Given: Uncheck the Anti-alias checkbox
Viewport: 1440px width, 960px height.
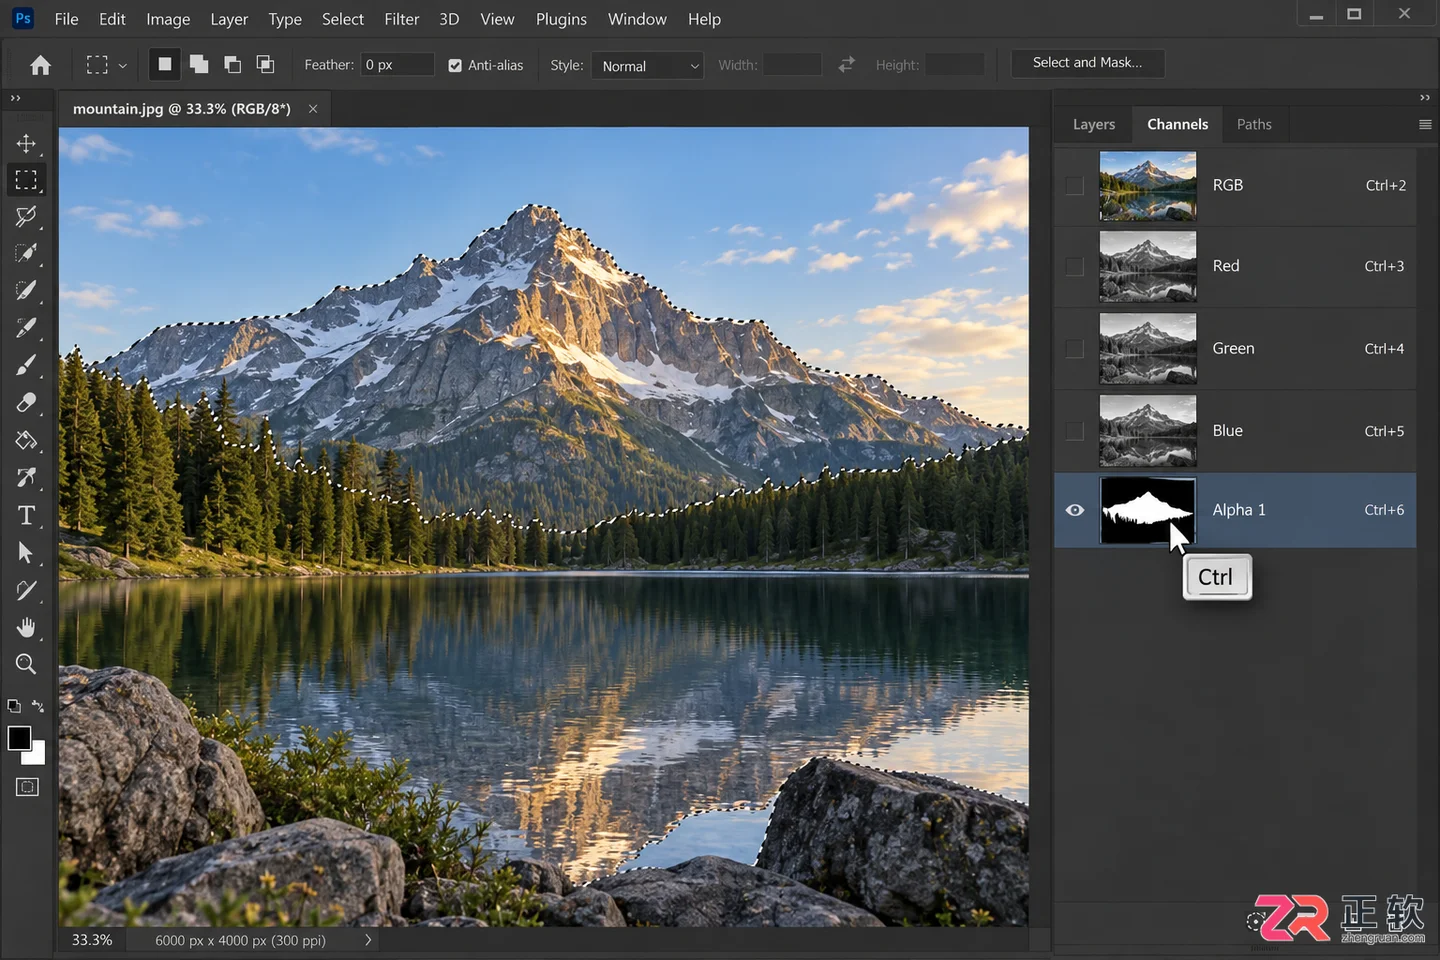Looking at the screenshot, I should tap(455, 65).
